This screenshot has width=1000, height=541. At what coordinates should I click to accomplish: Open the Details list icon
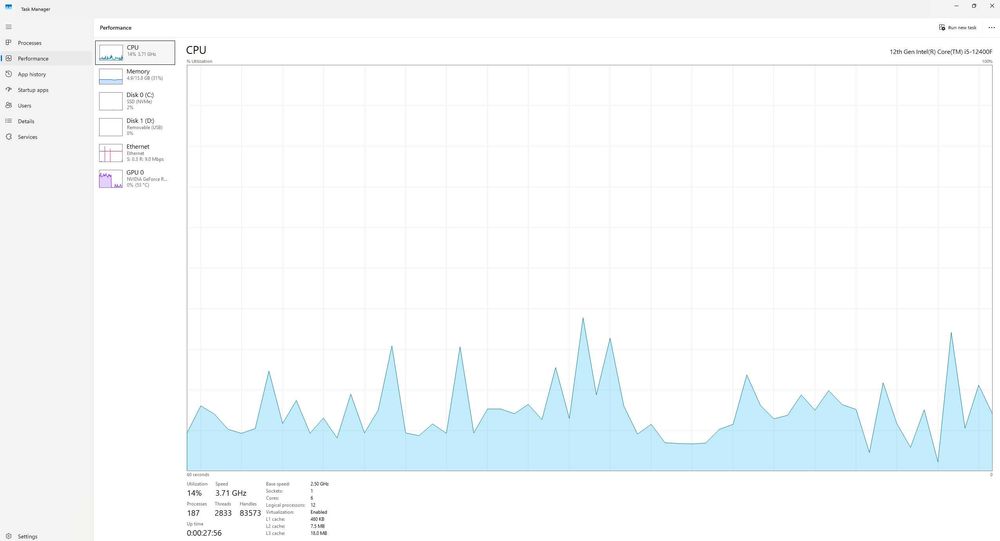8,121
